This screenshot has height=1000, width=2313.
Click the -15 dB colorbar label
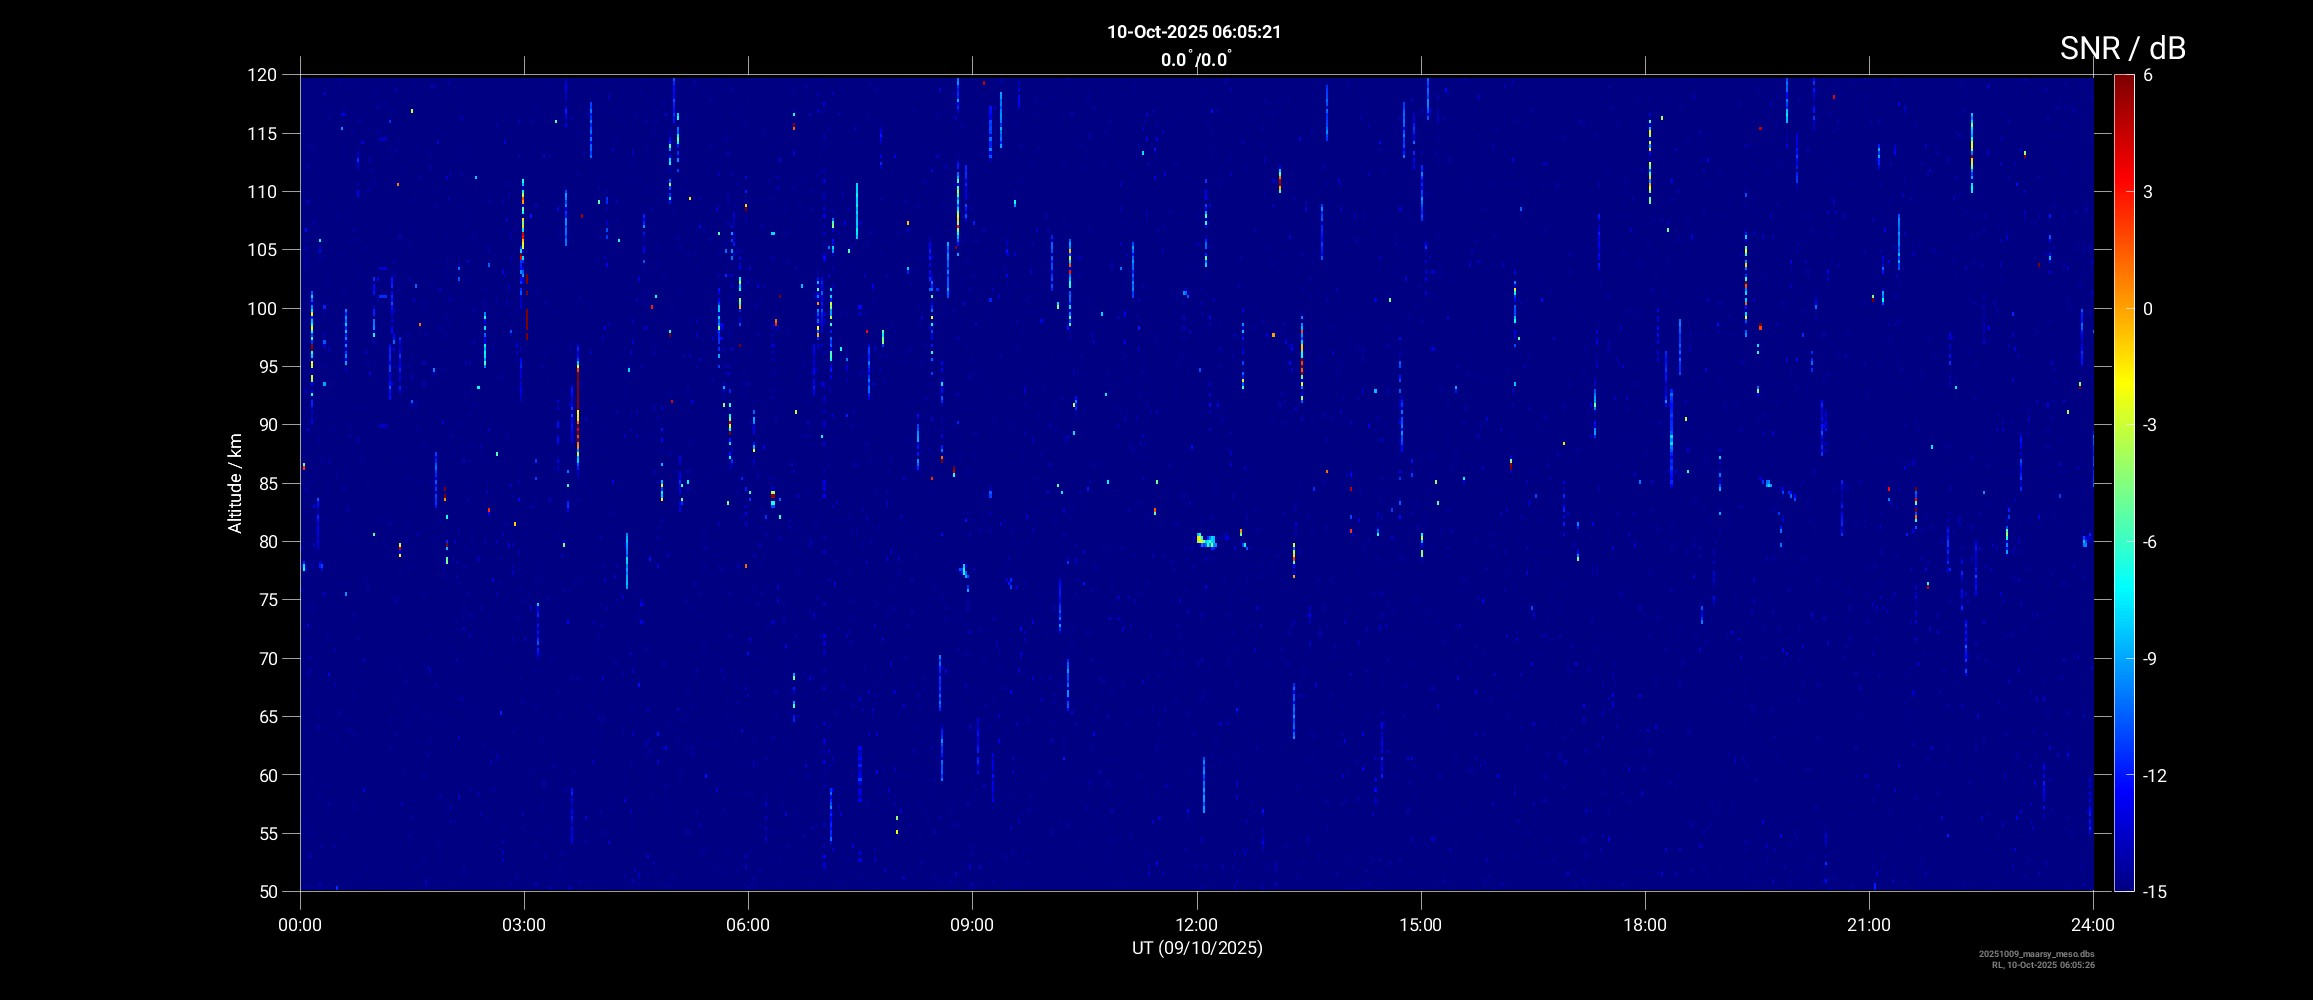(2154, 891)
